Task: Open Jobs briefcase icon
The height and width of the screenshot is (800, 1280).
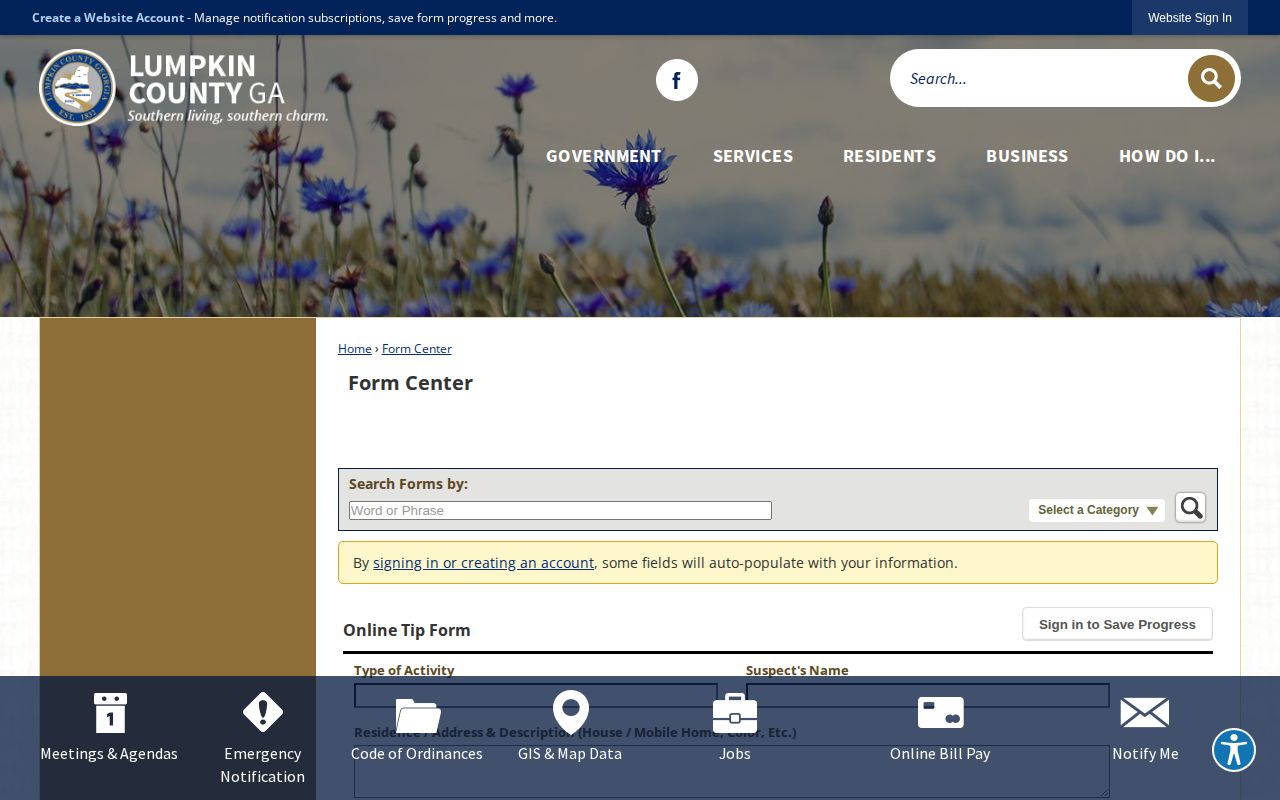Action: pyautogui.click(x=735, y=713)
